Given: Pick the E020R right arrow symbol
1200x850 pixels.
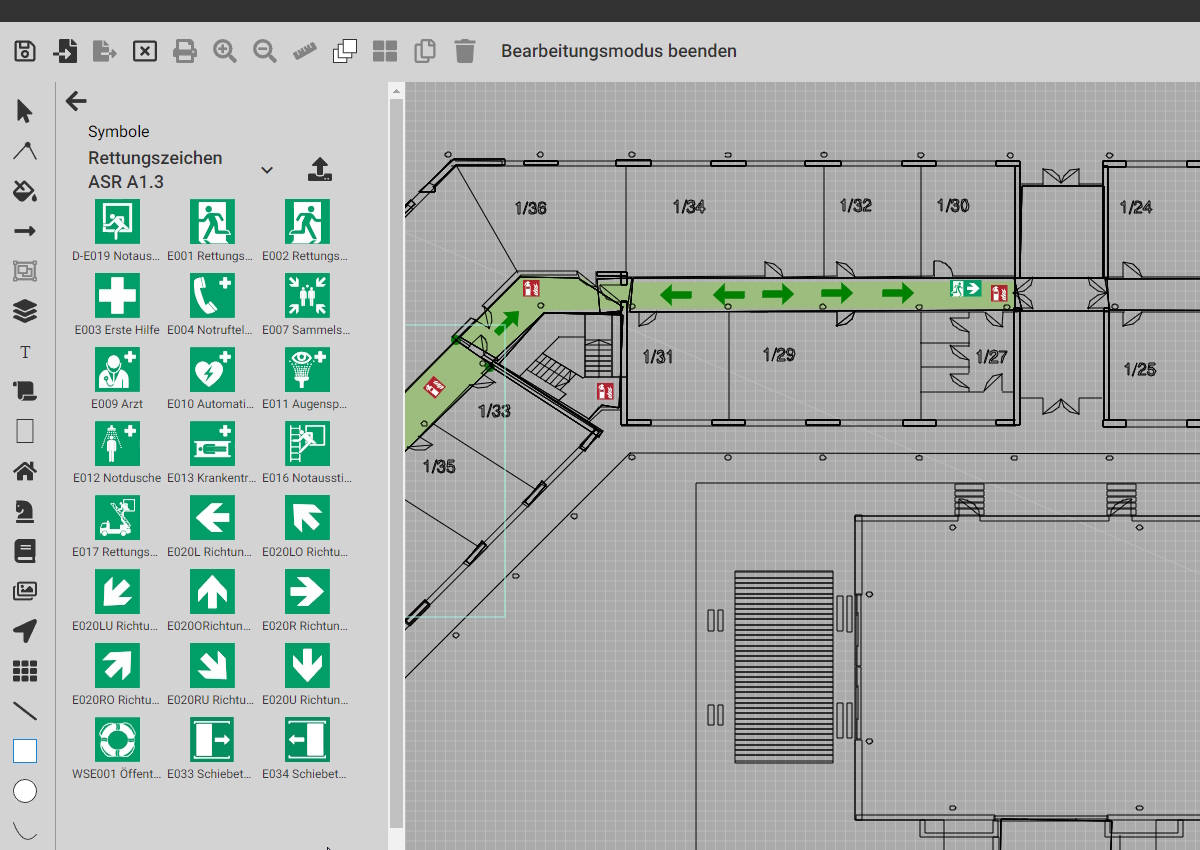Looking at the screenshot, I should click(x=307, y=592).
